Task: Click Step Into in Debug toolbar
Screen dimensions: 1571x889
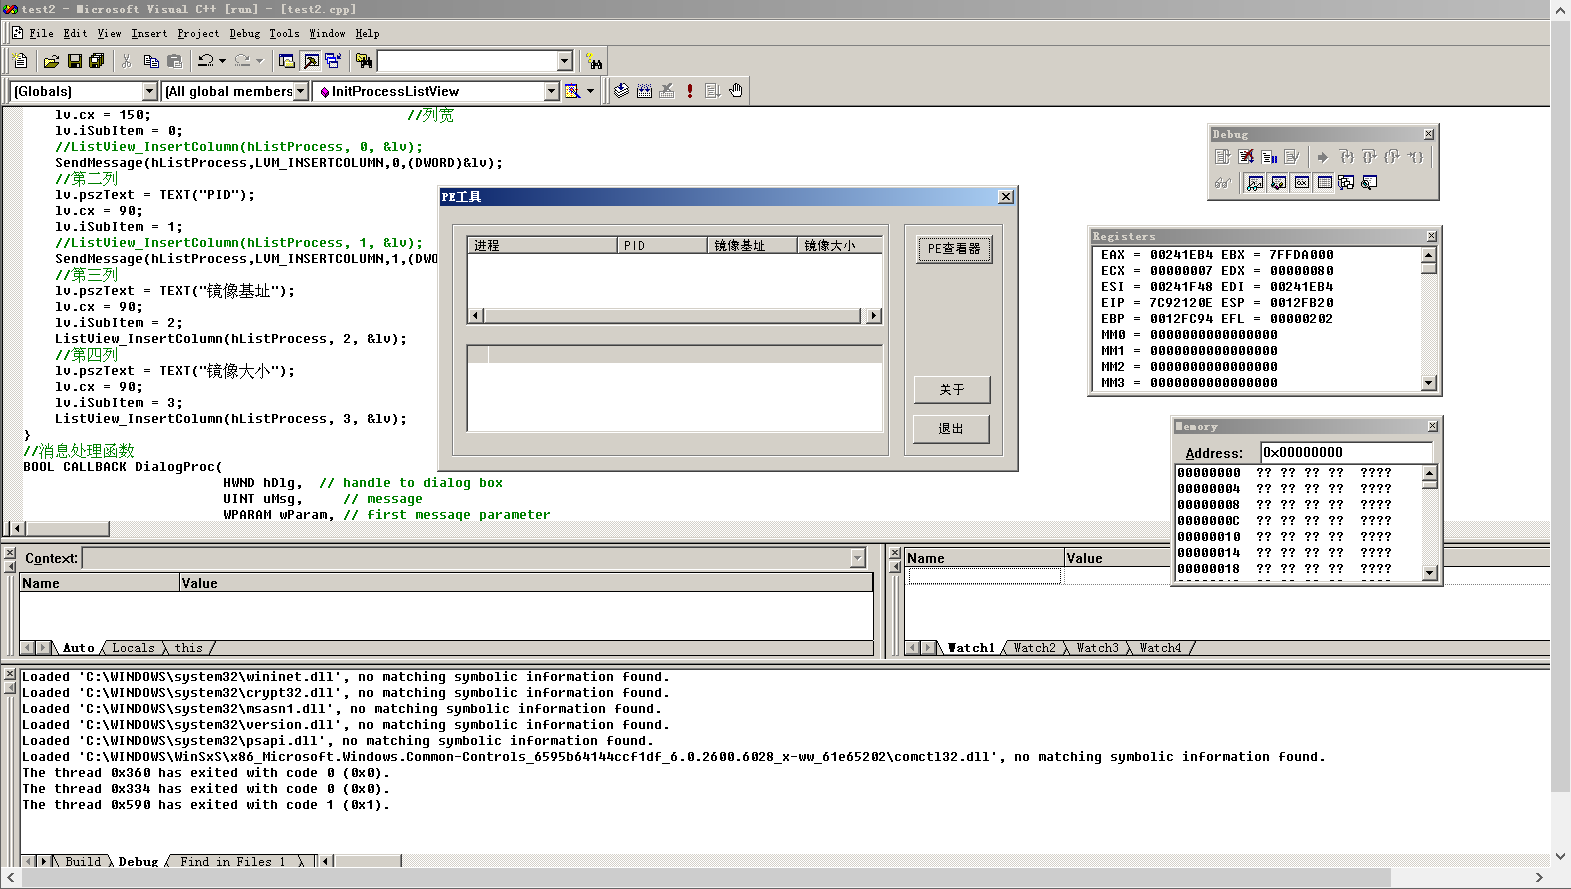Action: 1346,157
